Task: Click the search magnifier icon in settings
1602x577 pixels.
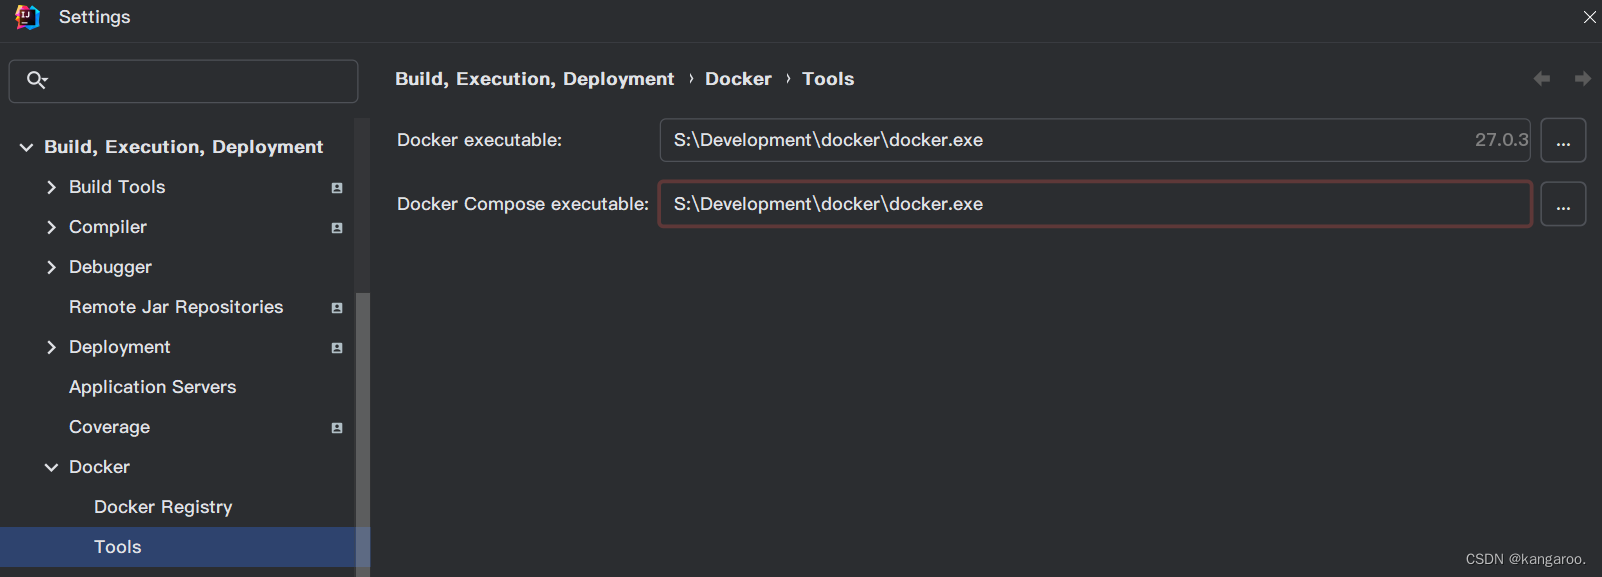Action: point(36,80)
